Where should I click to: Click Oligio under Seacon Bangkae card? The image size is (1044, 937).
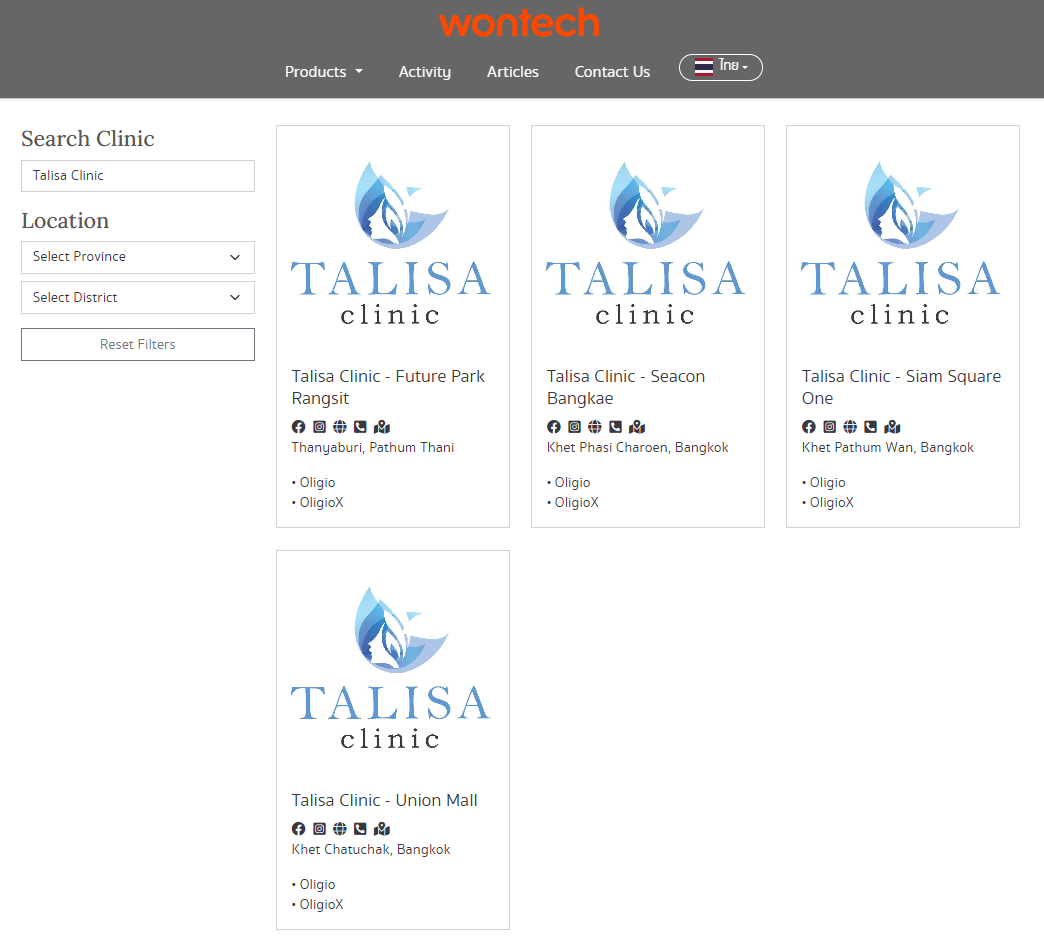coord(573,483)
